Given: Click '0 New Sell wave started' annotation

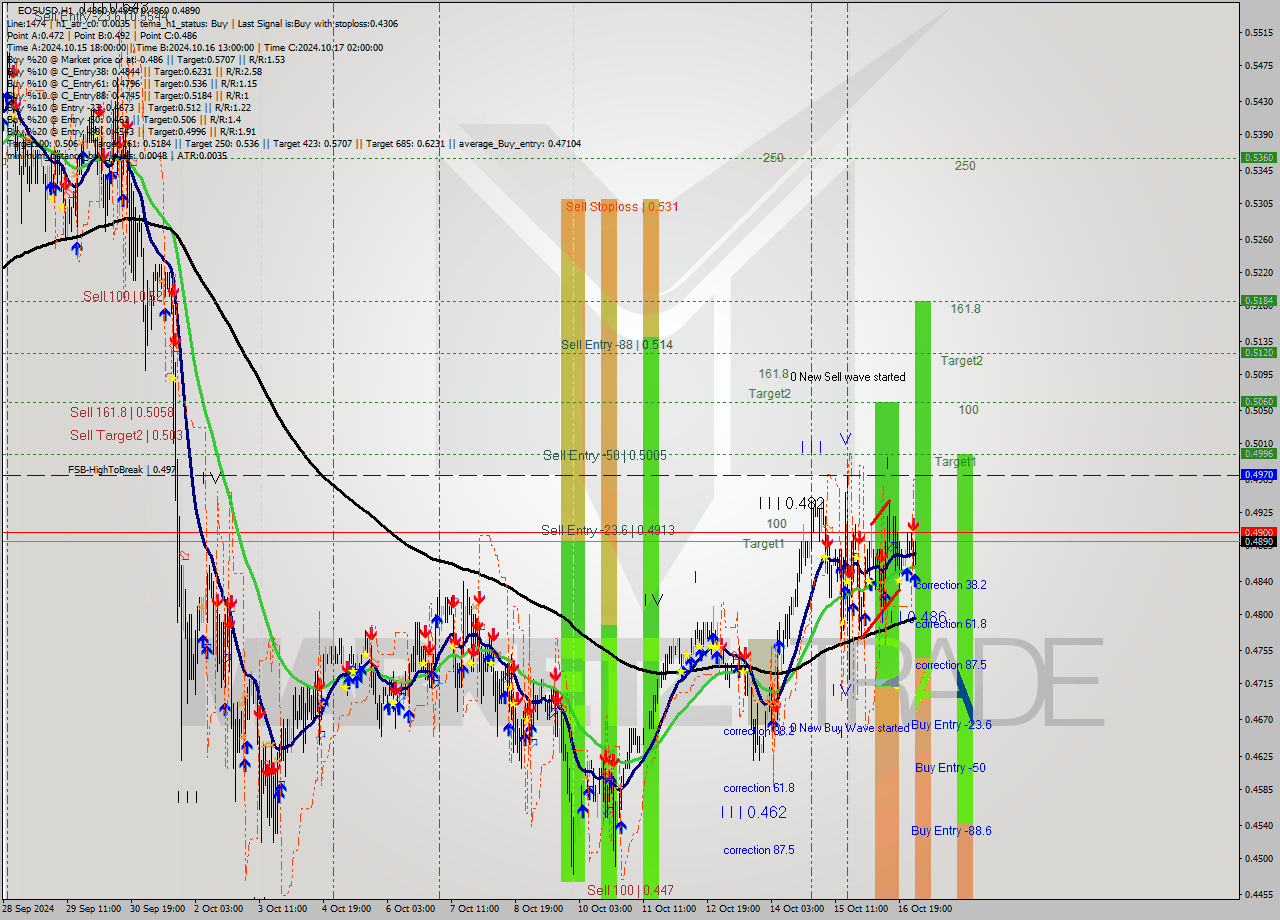Looking at the screenshot, I should click(848, 377).
